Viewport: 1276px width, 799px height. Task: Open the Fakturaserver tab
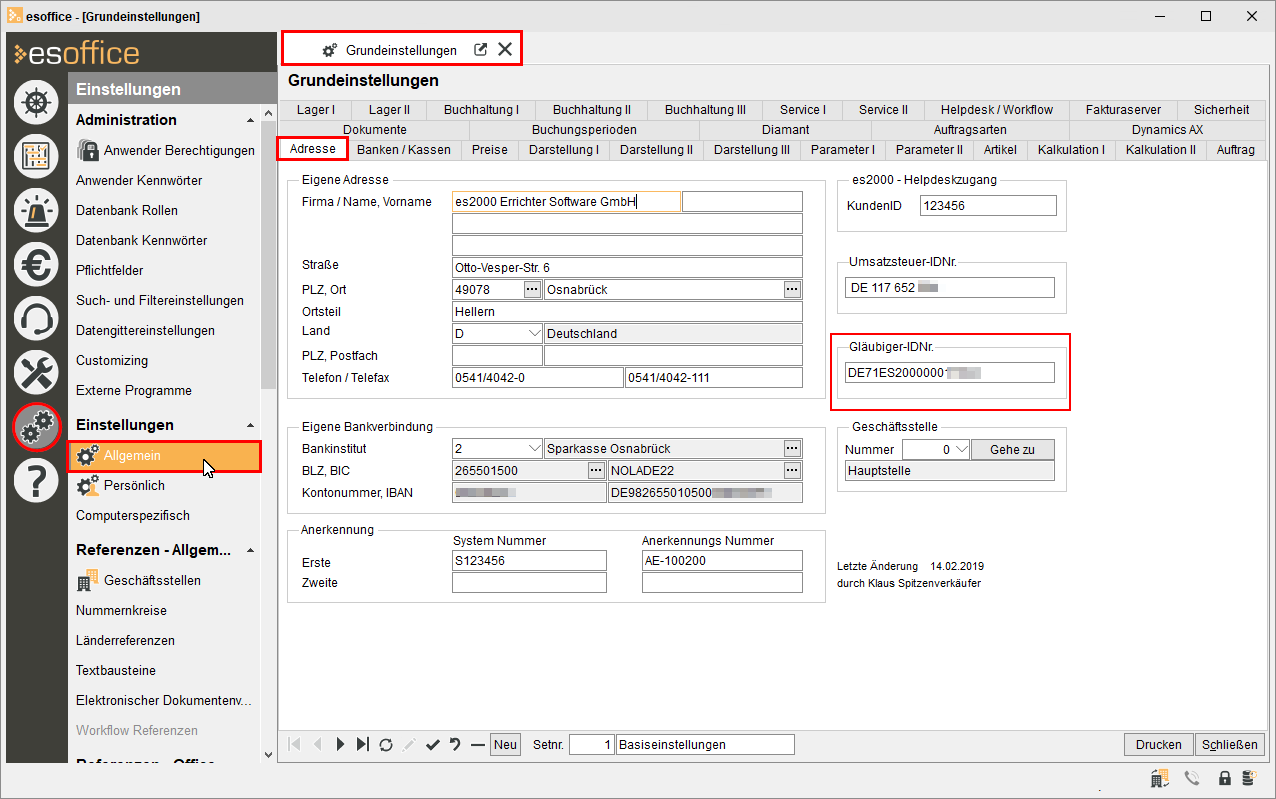coord(1123,110)
